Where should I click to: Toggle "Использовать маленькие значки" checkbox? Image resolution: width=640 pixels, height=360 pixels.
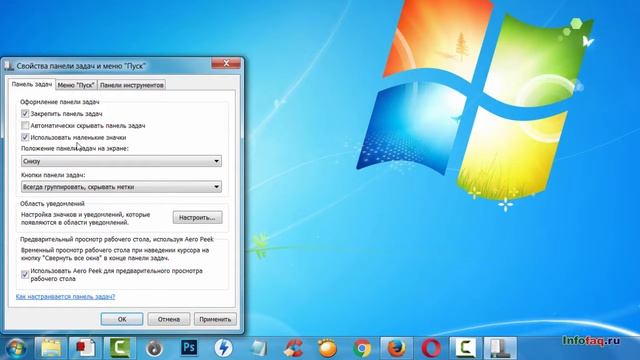click(25, 137)
